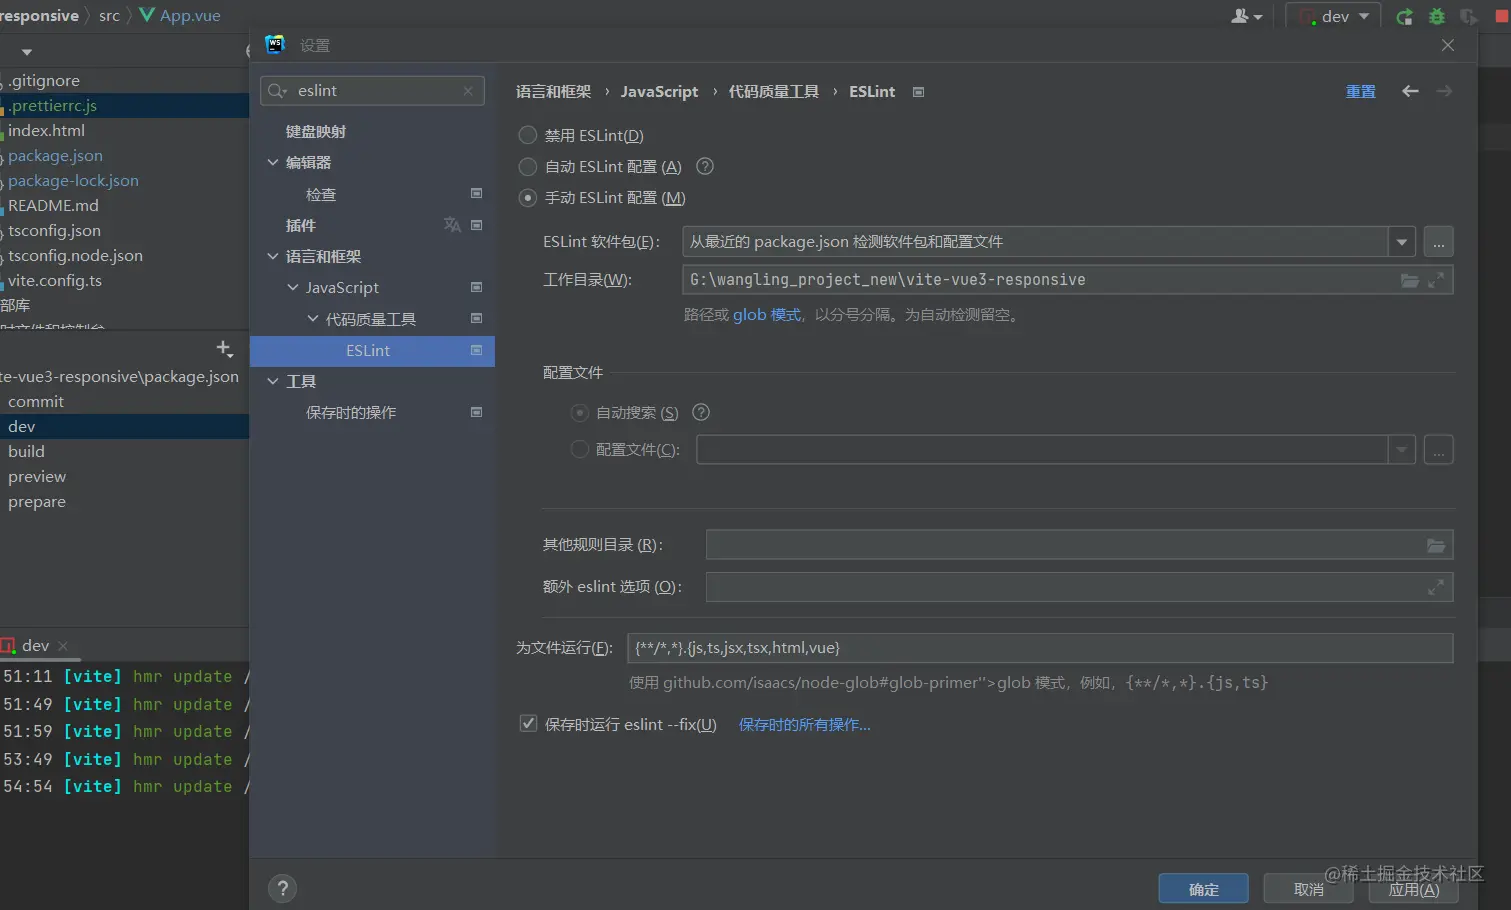Toggle 保存时运行 eslint --fix checkbox
Viewport: 1511px width, 910px height.
(528, 724)
